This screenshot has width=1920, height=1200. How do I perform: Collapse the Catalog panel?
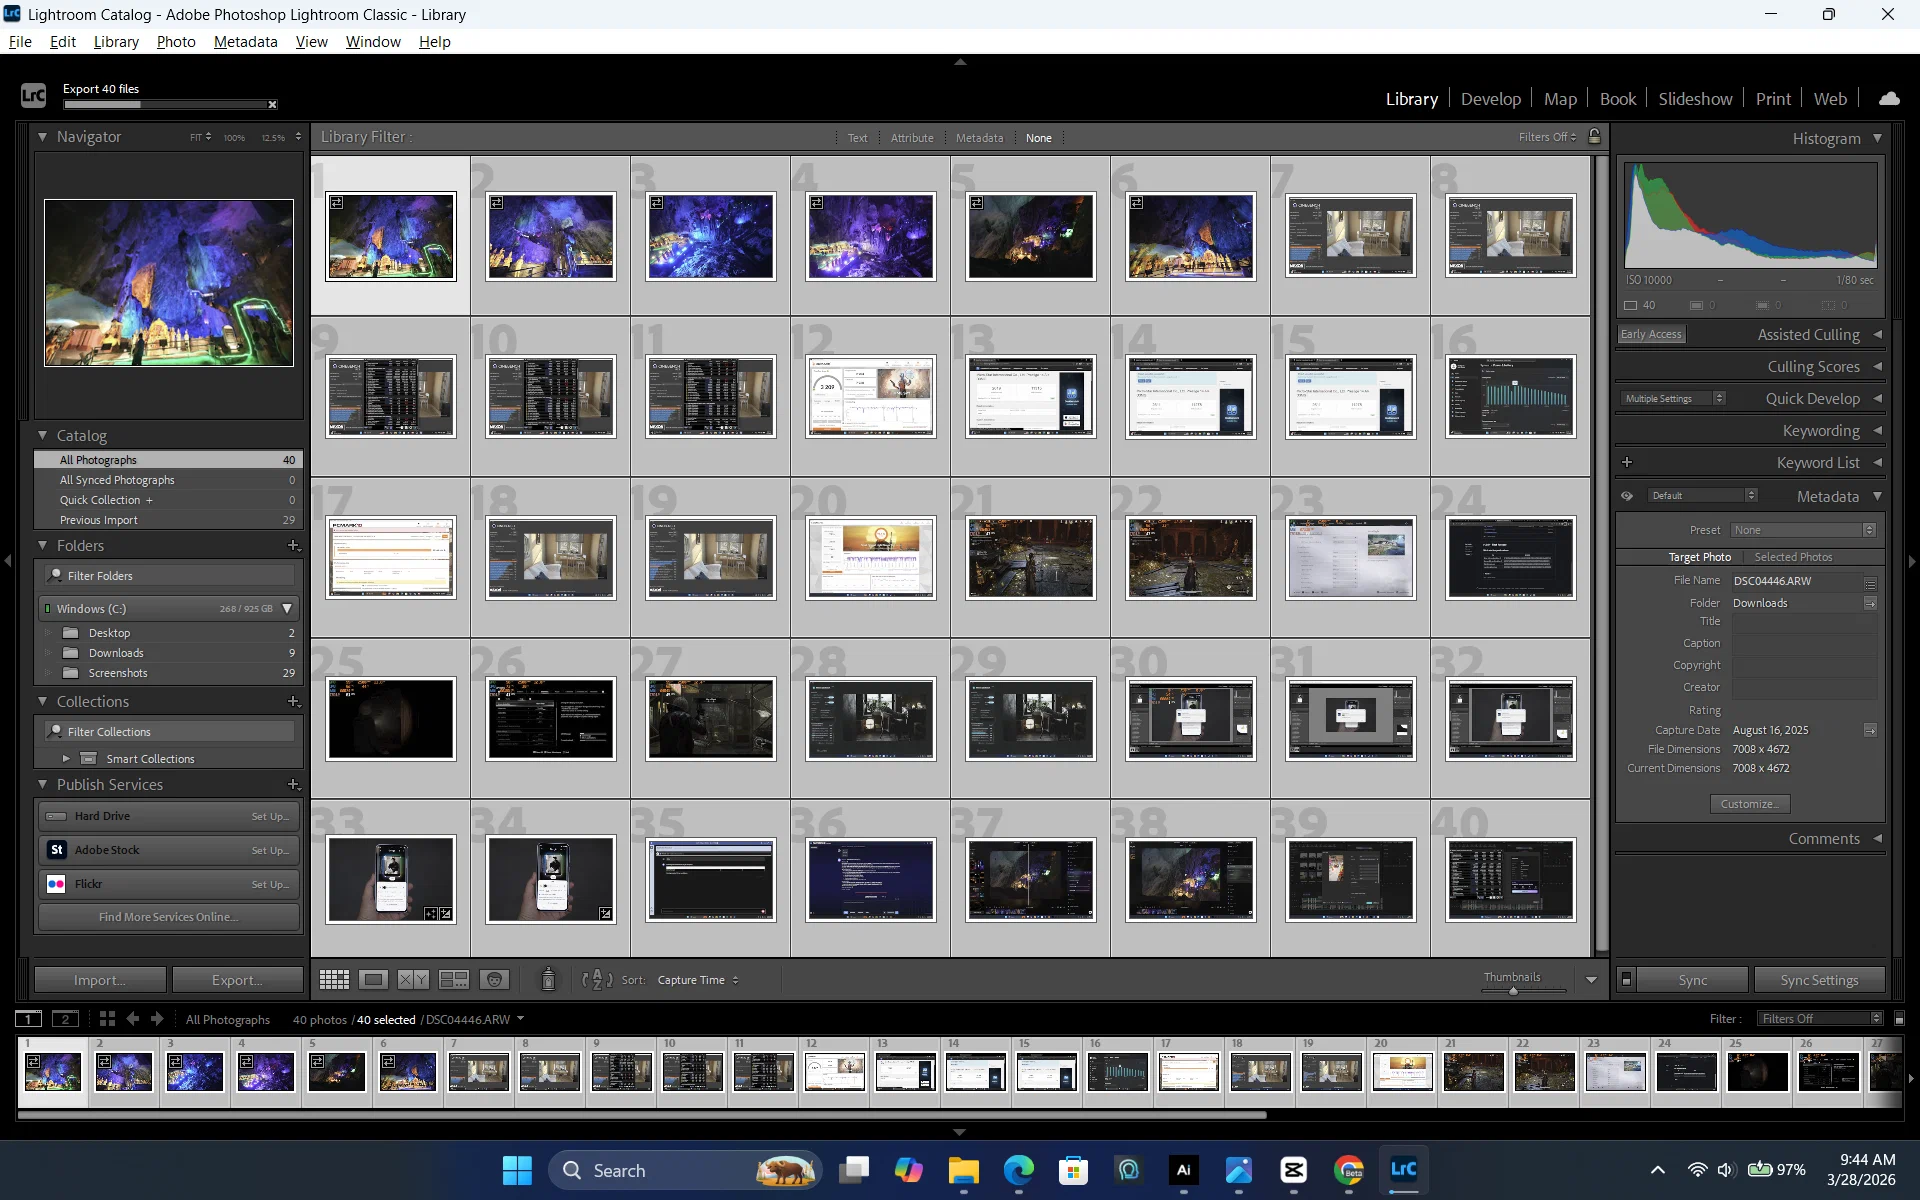point(42,435)
